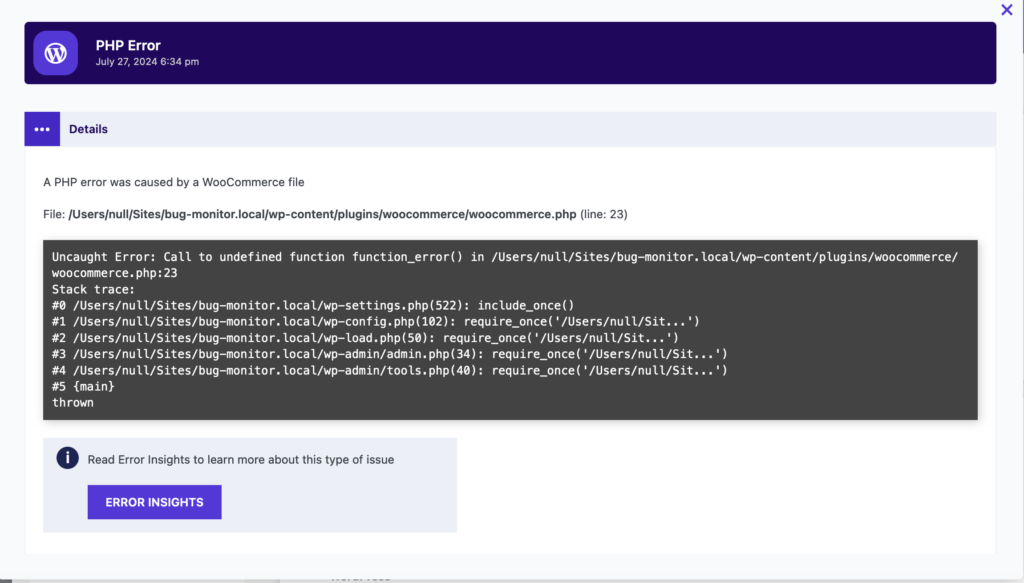The height and width of the screenshot is (583, 1024).
Task: Click the WooCommerce file path in bold
Action: click(x=323, y=214)
